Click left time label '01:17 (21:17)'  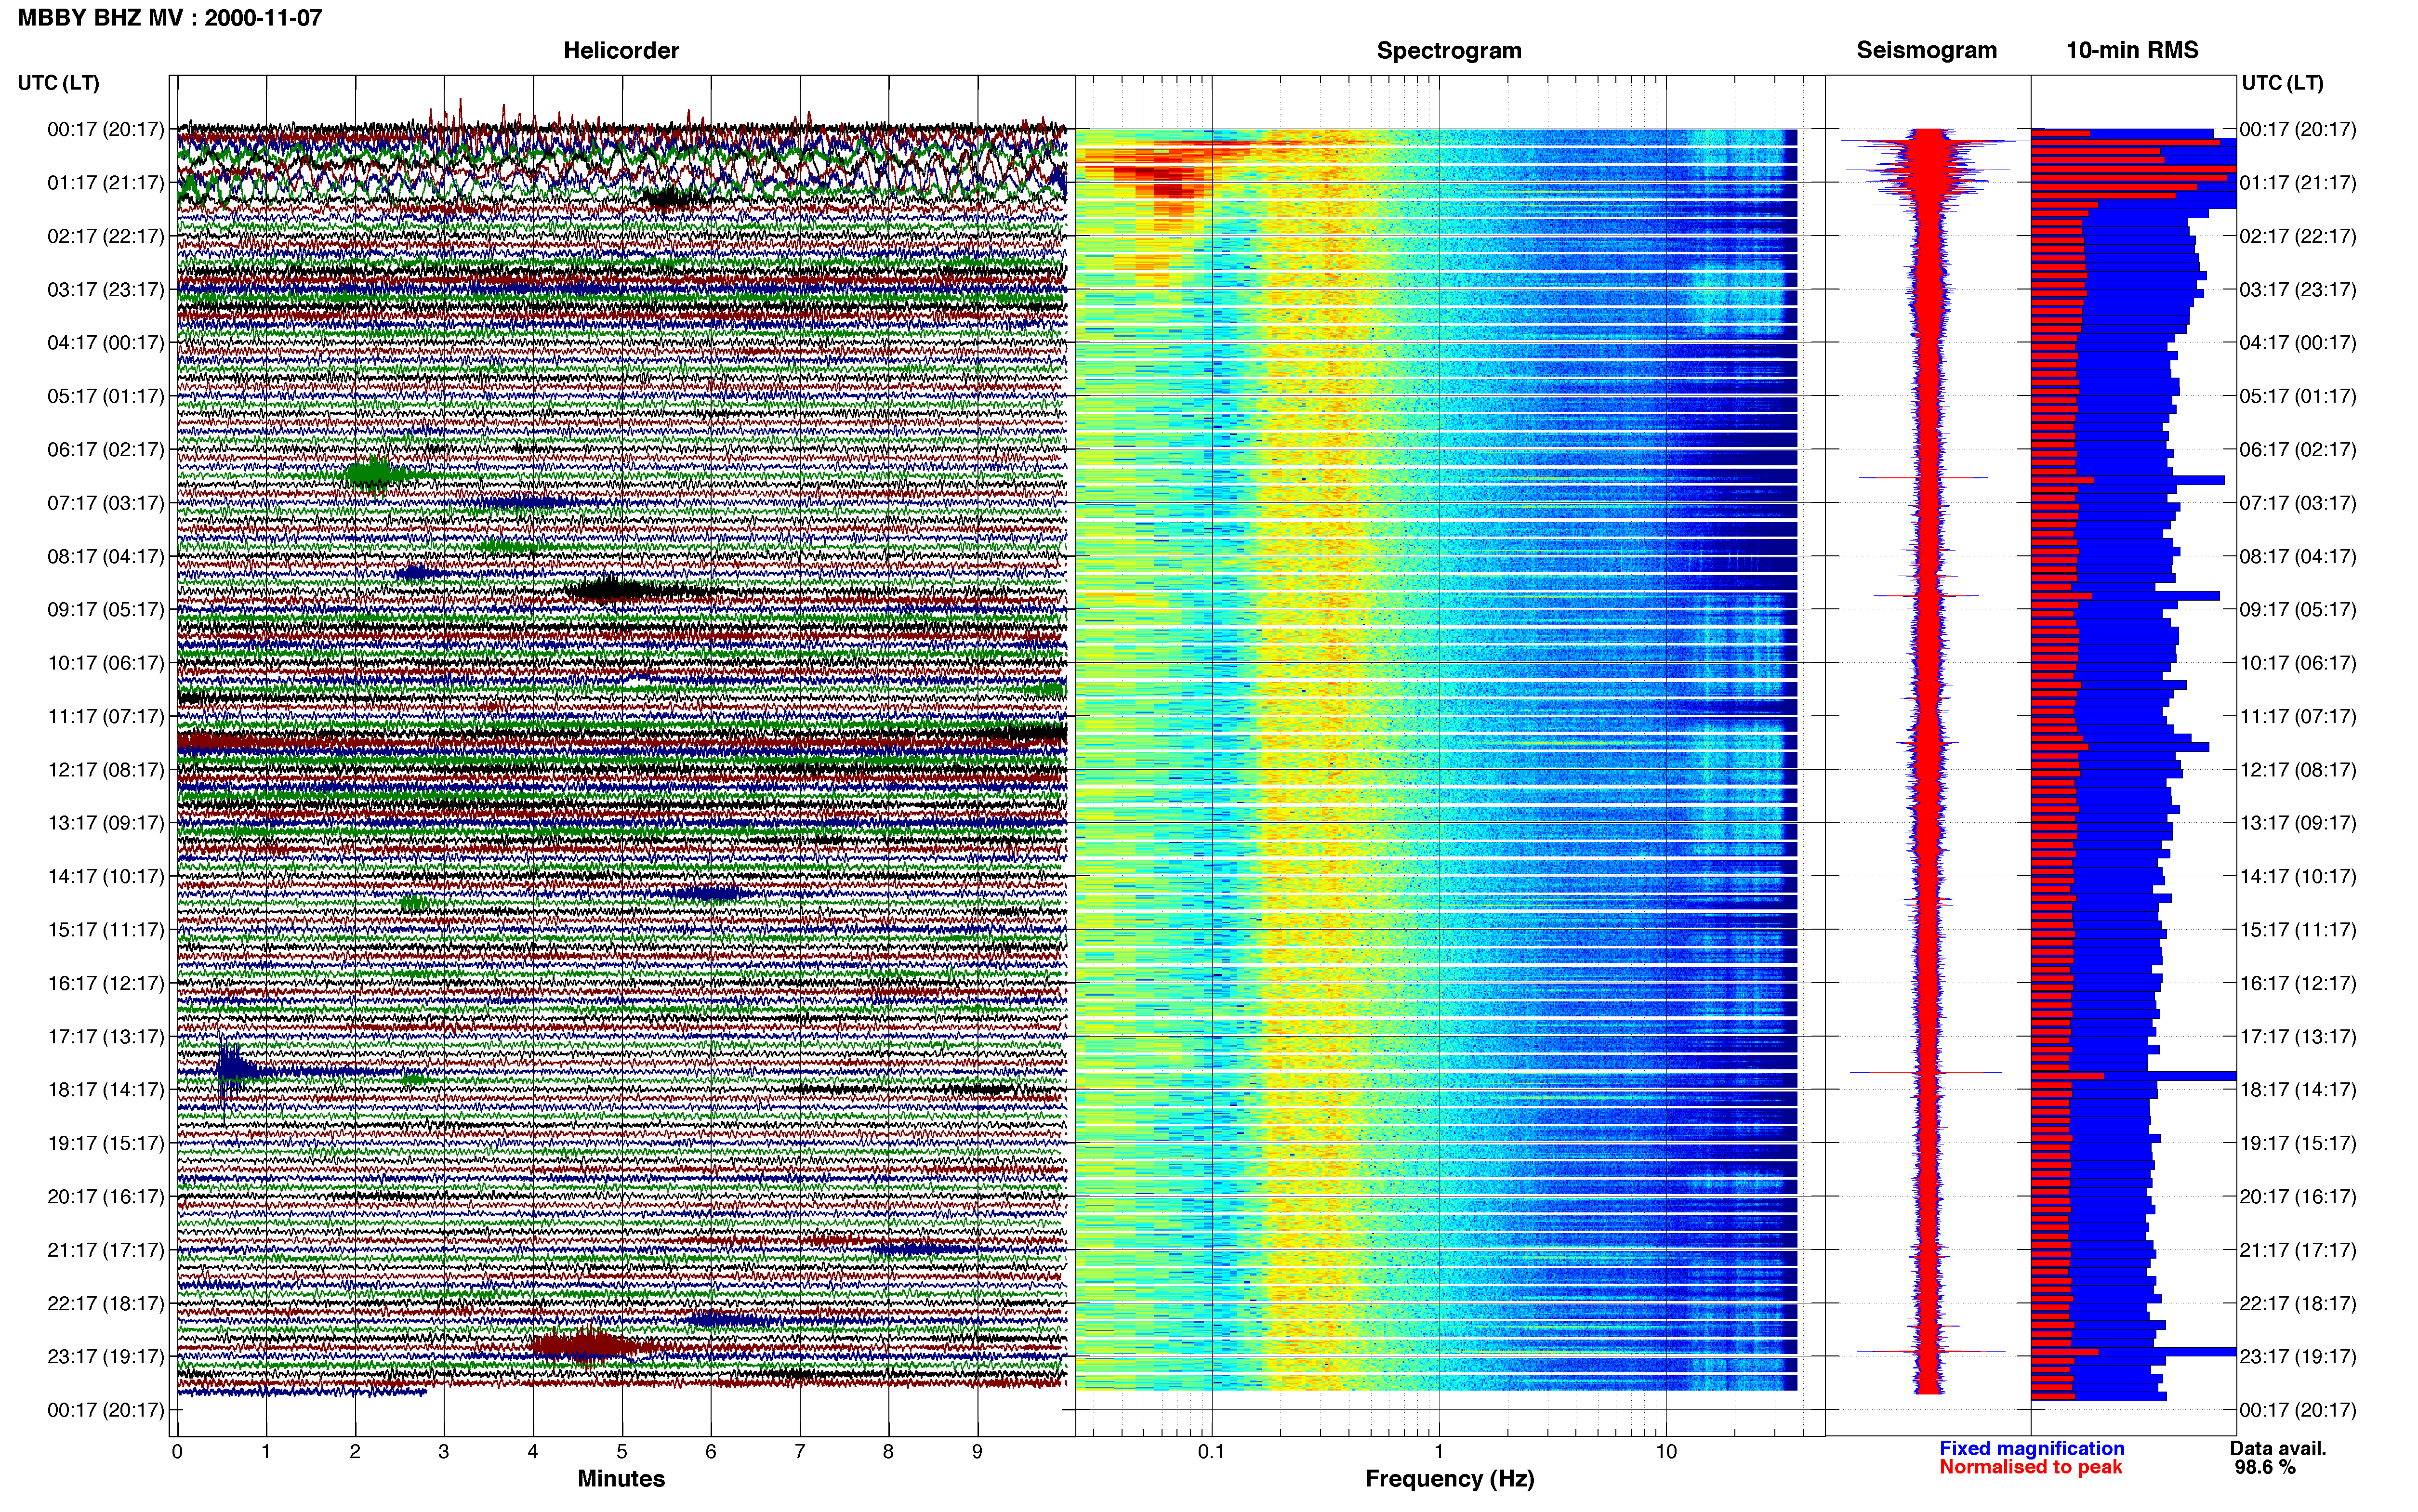coord(105,183)
